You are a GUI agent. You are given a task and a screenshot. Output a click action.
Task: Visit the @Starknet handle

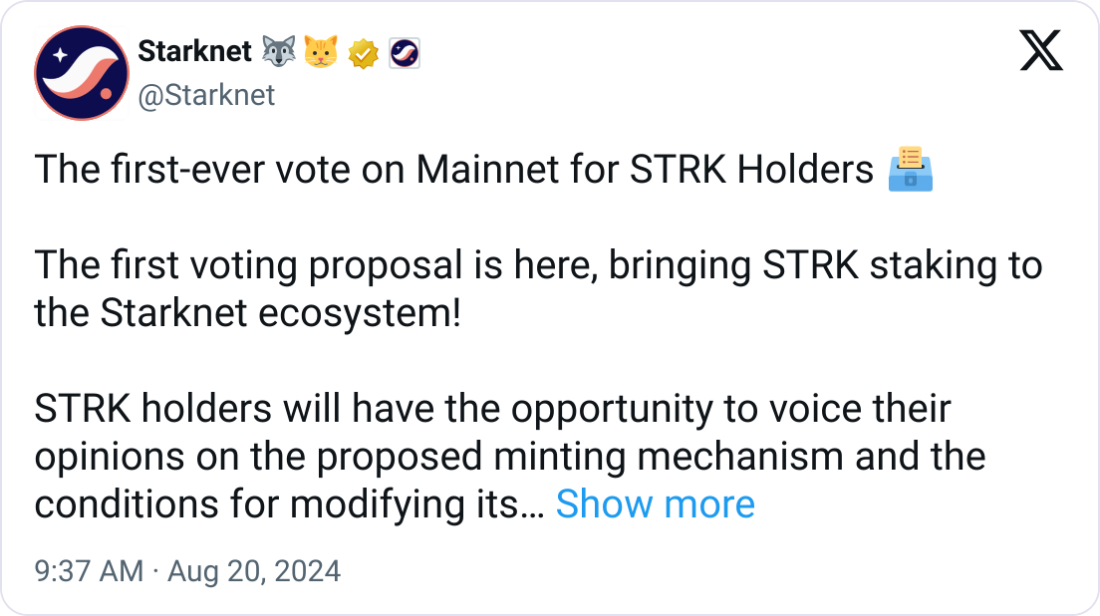(206, 95)
